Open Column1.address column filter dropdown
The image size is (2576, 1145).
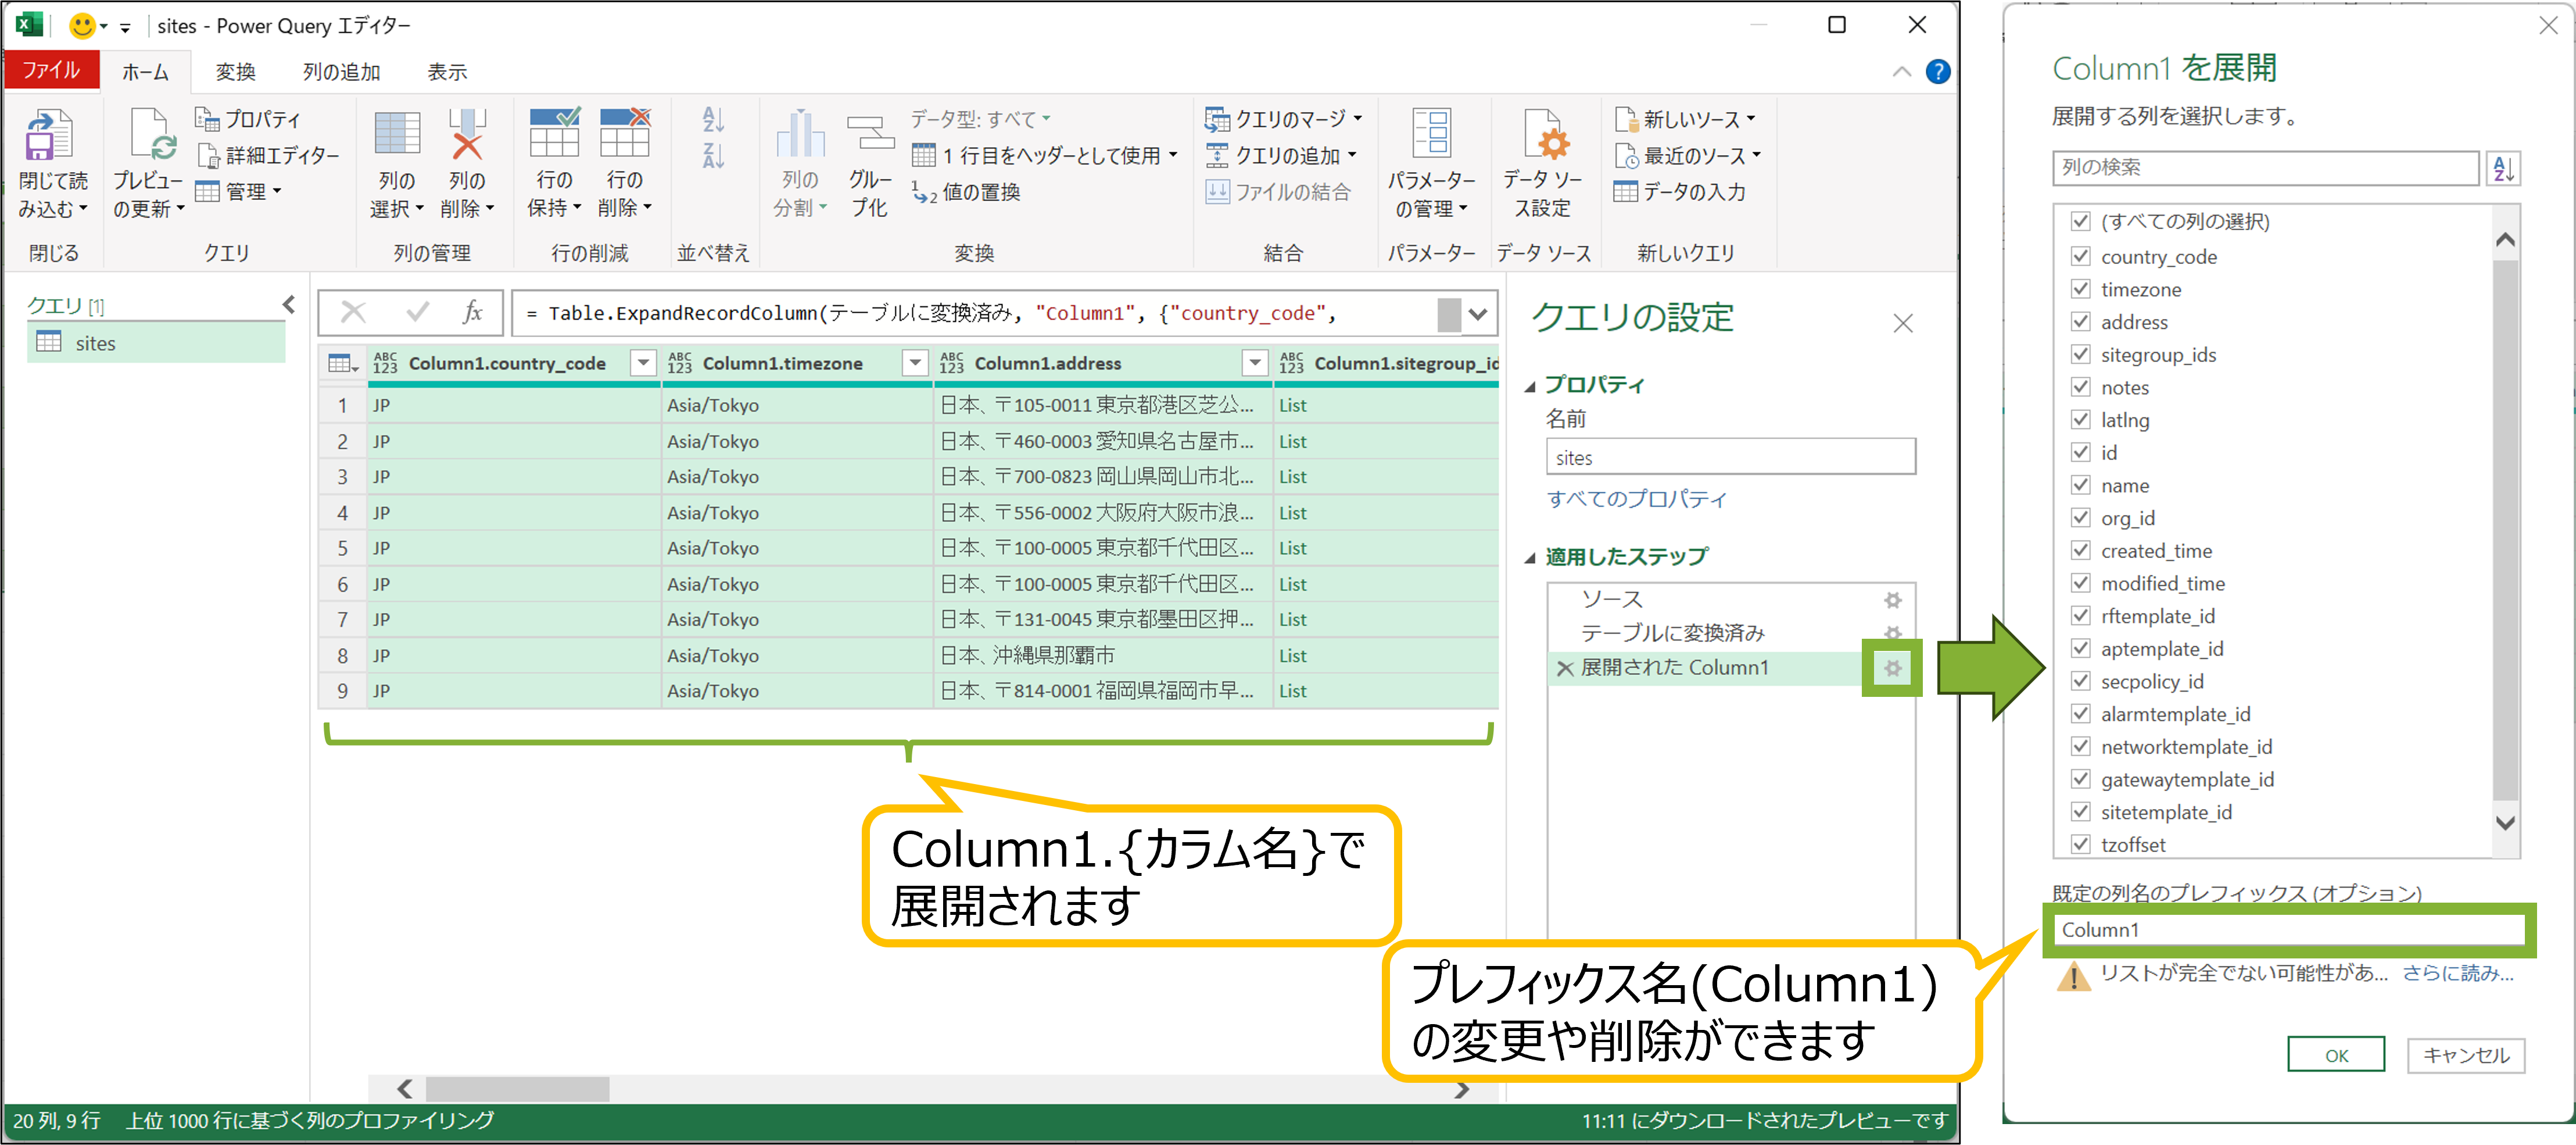[1254, 363]
